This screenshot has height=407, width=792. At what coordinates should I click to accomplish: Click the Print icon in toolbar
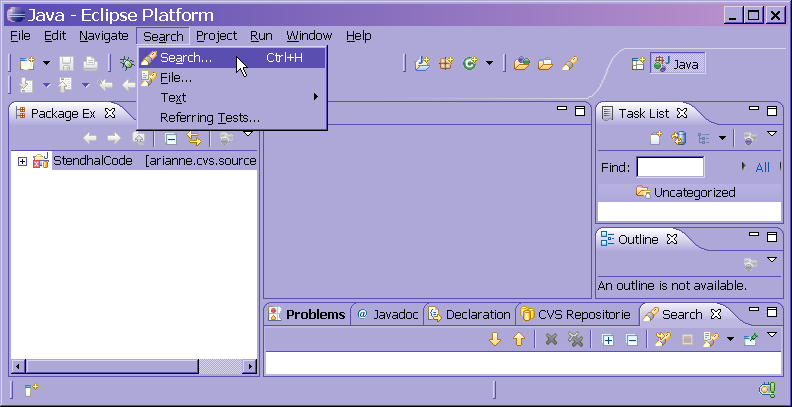coord(90,64)
